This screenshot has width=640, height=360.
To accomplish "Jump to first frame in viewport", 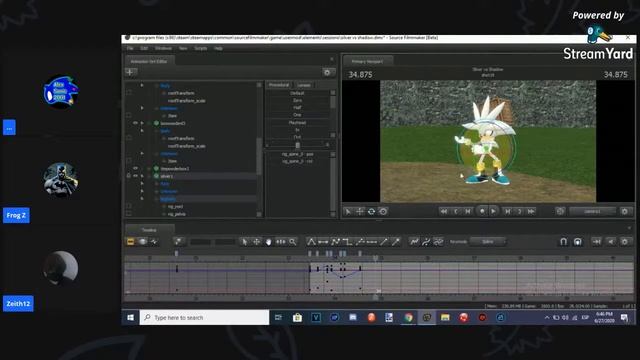I will point(443,211).
